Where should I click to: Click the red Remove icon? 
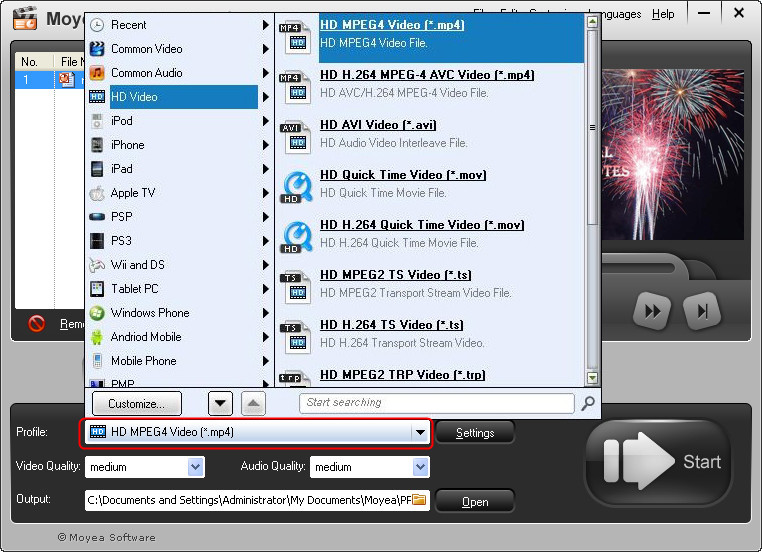pyautogui.click(x=37, y=323)
